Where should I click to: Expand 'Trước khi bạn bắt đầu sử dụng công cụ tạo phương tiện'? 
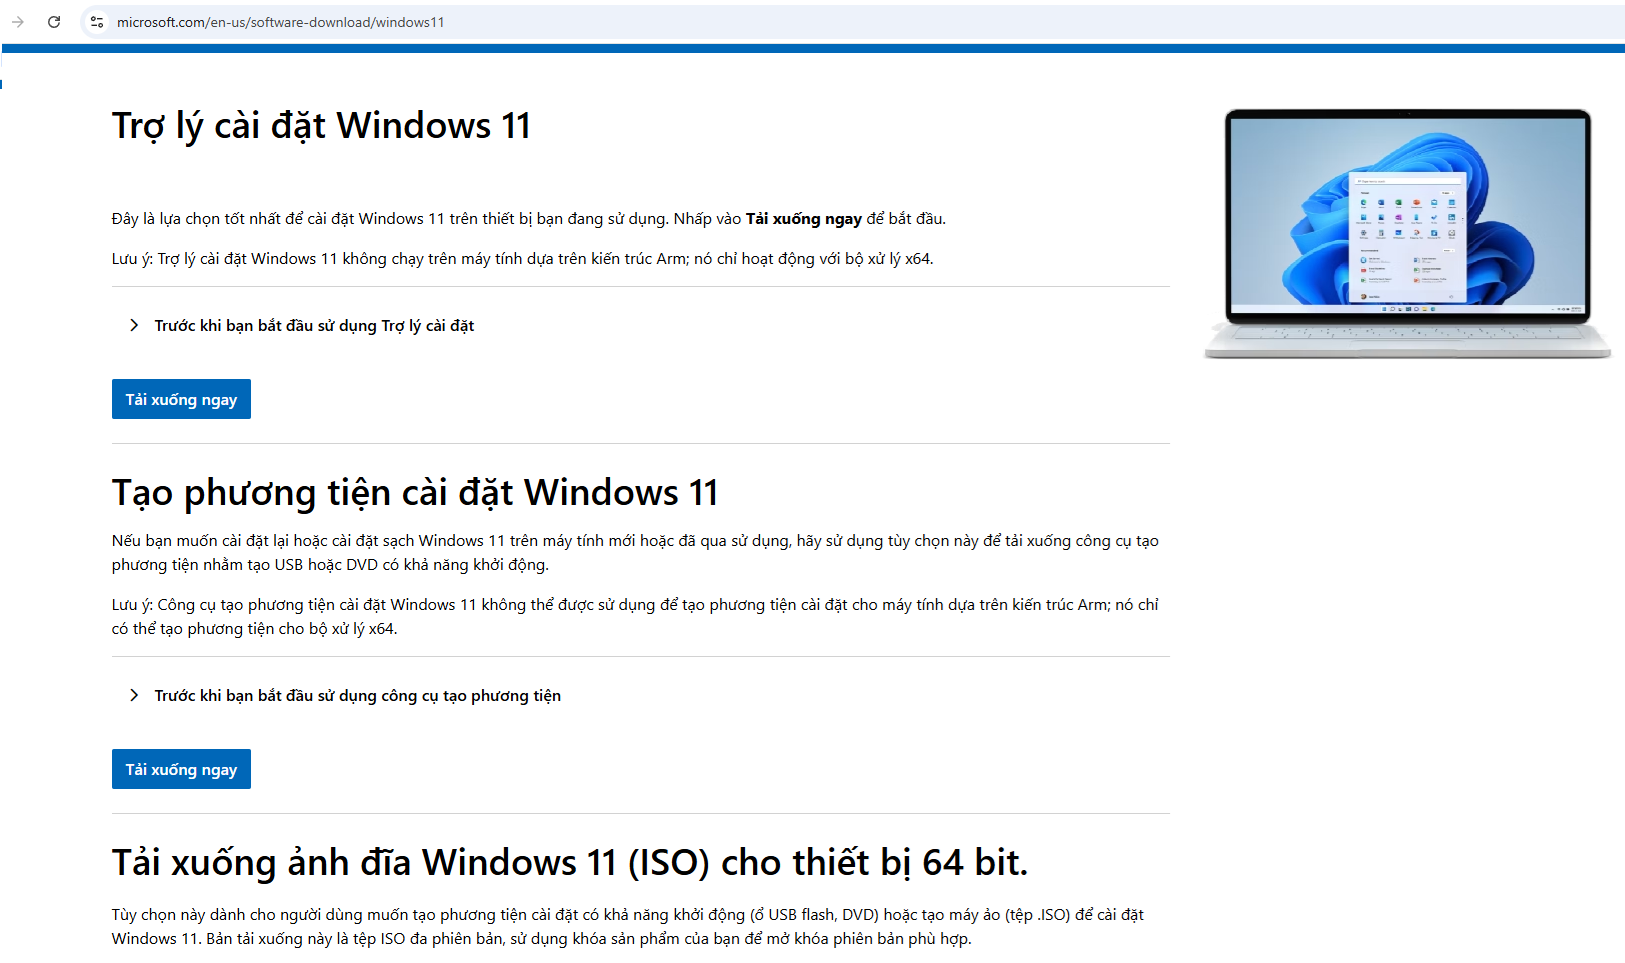345,696
